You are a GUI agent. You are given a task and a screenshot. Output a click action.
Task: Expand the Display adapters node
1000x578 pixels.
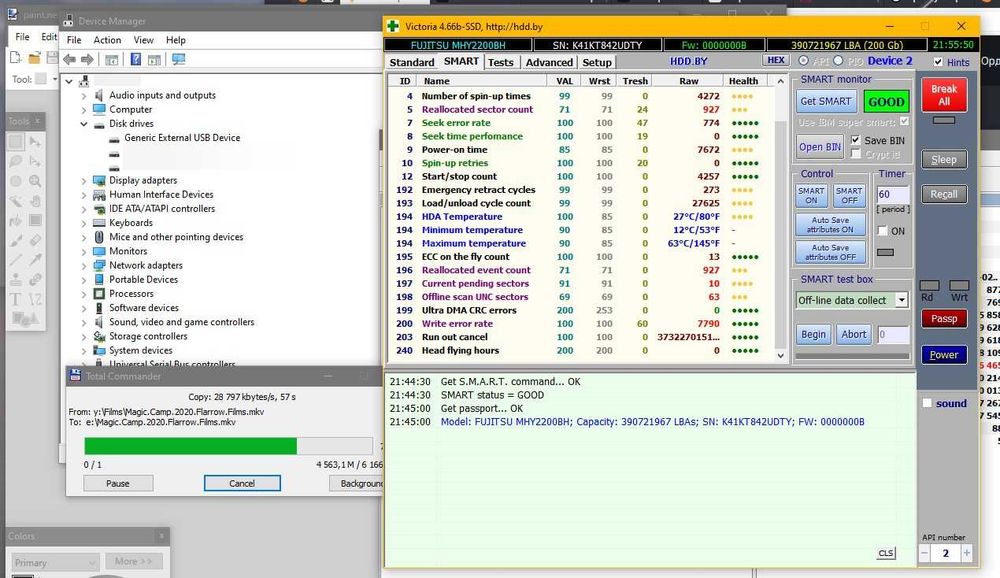point(84,181)
